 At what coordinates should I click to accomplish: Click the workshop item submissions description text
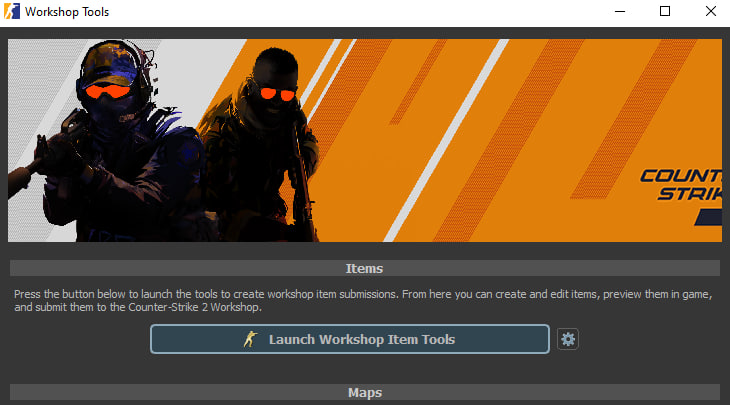point(363,300)
